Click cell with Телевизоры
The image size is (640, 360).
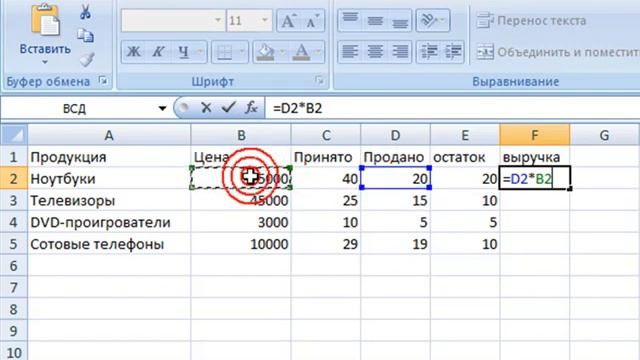pyautogui.click(x=109, y=200)
